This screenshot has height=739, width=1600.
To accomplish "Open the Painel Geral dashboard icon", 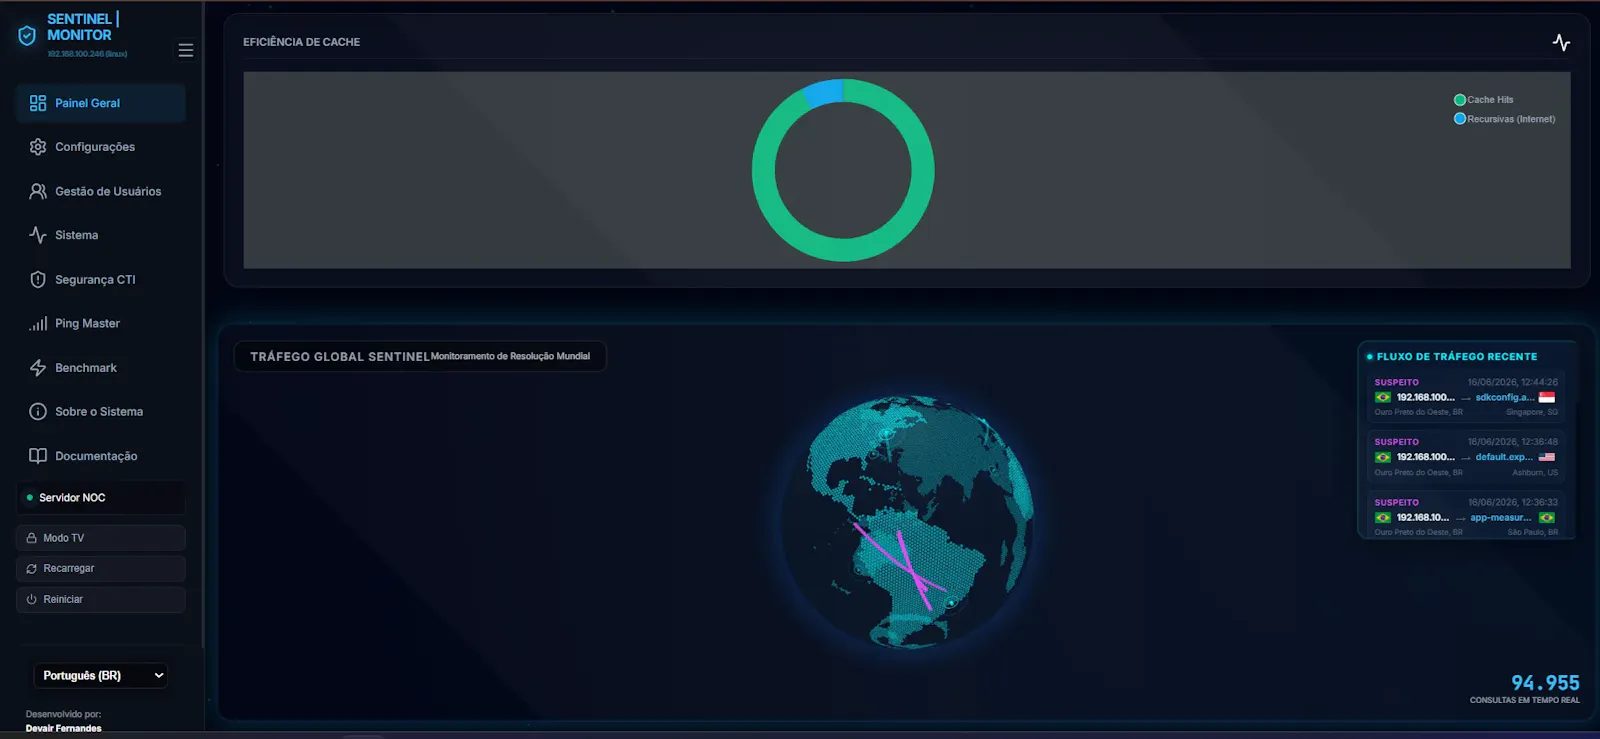I will click(x=38, y=103).
